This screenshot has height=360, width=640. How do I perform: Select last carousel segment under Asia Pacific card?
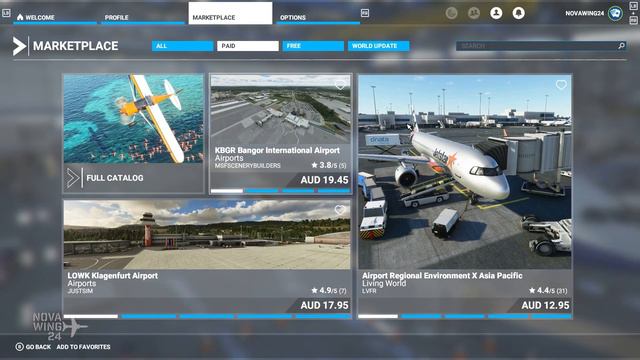coord(551,316)
